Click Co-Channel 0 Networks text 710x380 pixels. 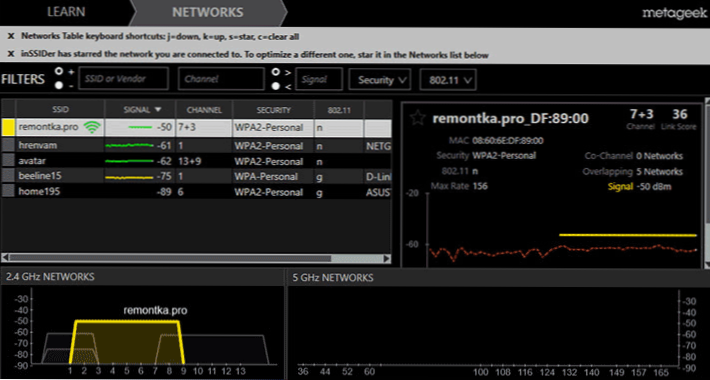tap(633, 156)
